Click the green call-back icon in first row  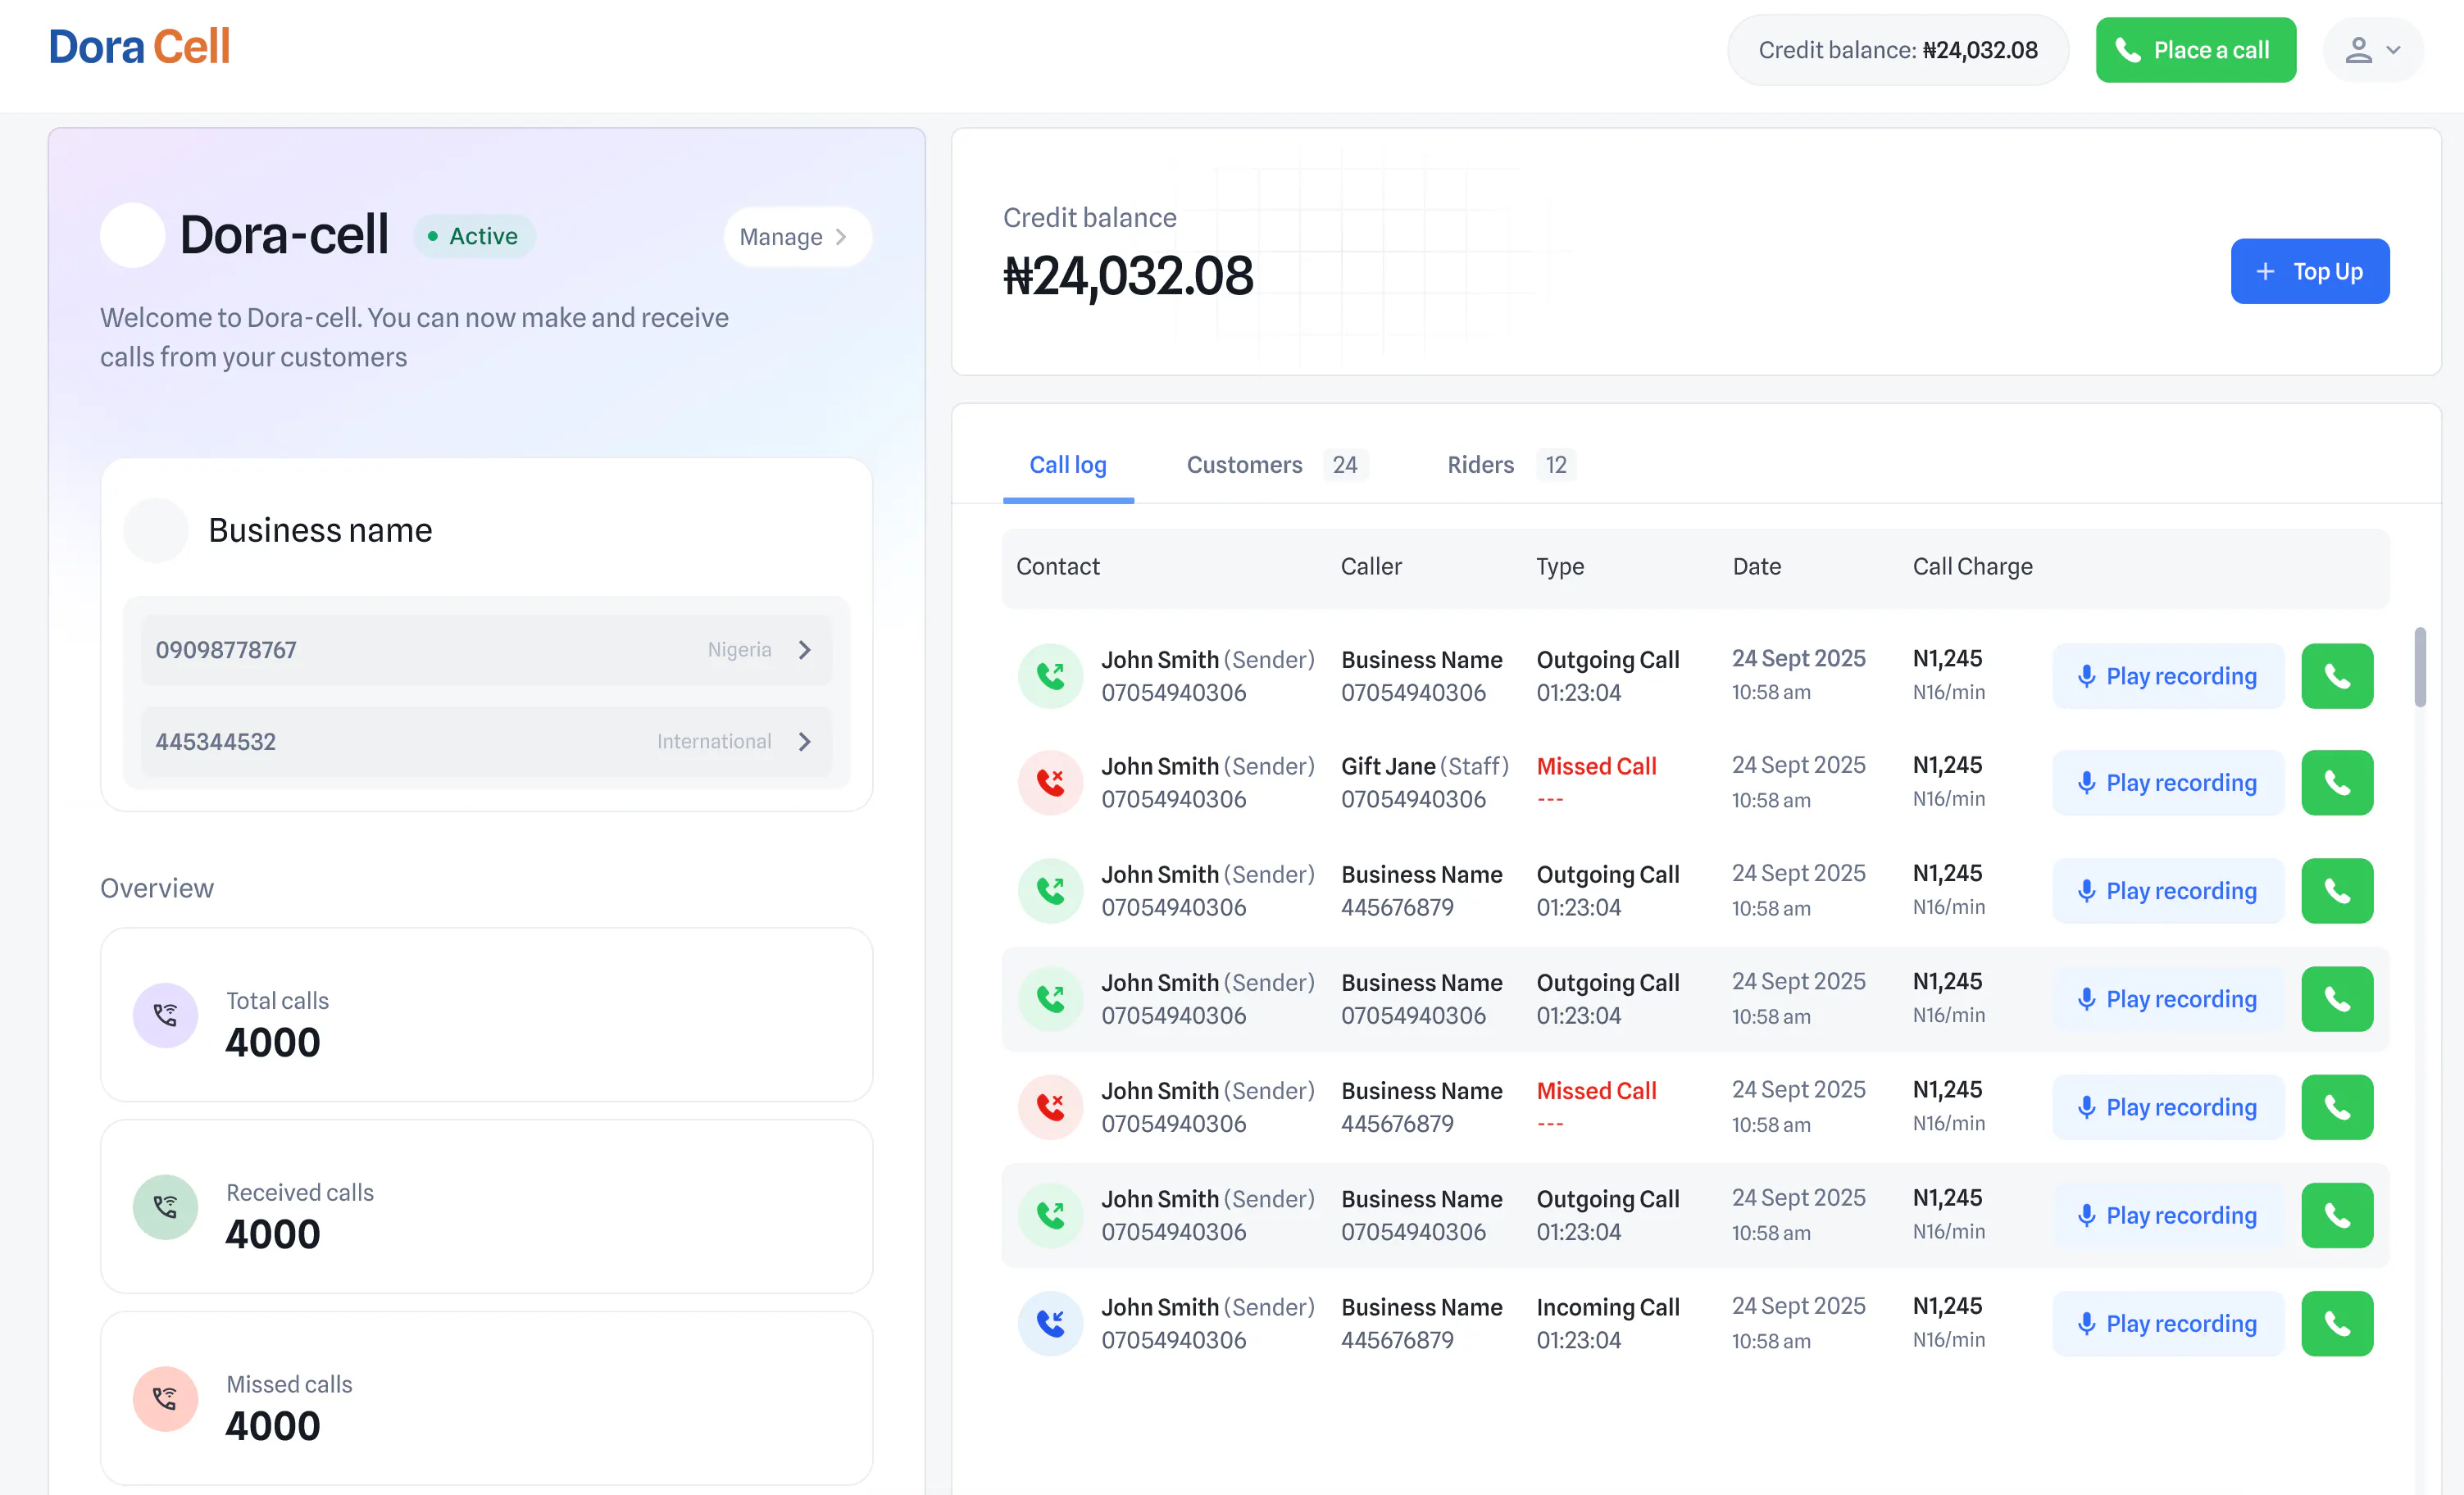tap(2336, 676)
